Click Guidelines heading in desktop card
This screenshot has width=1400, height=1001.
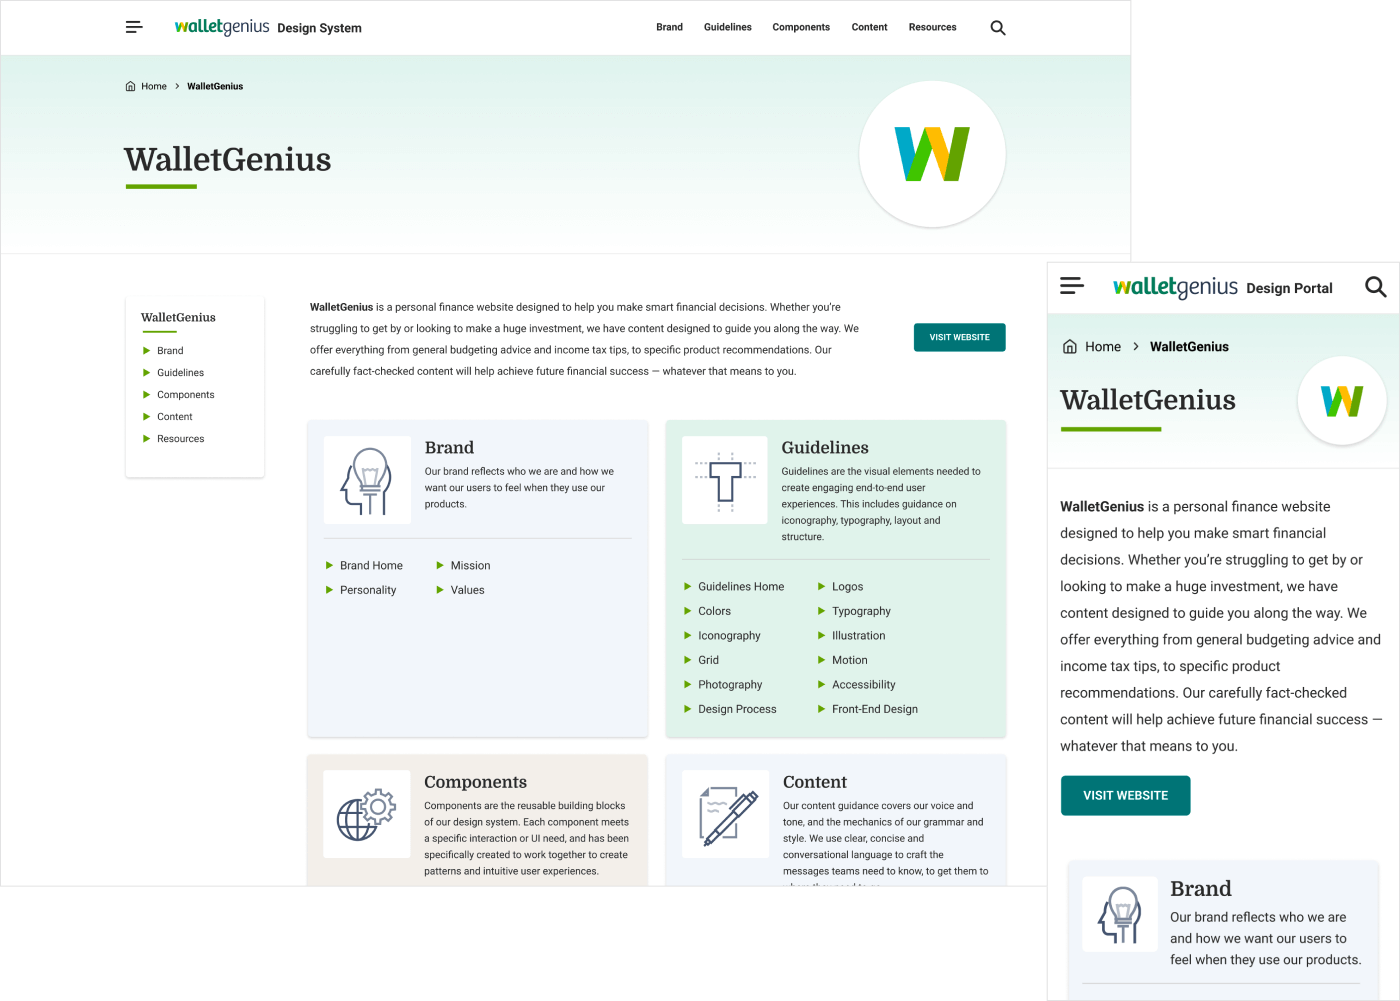[x=825, y=448]
